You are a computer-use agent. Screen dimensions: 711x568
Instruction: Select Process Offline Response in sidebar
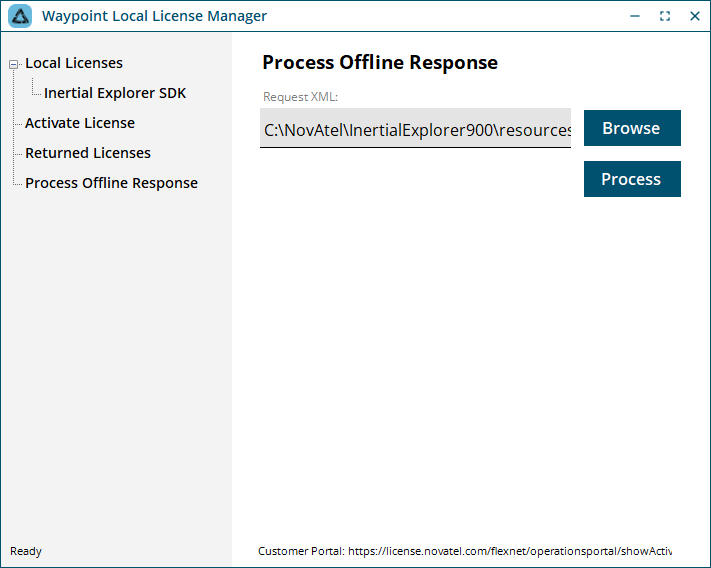112,183
